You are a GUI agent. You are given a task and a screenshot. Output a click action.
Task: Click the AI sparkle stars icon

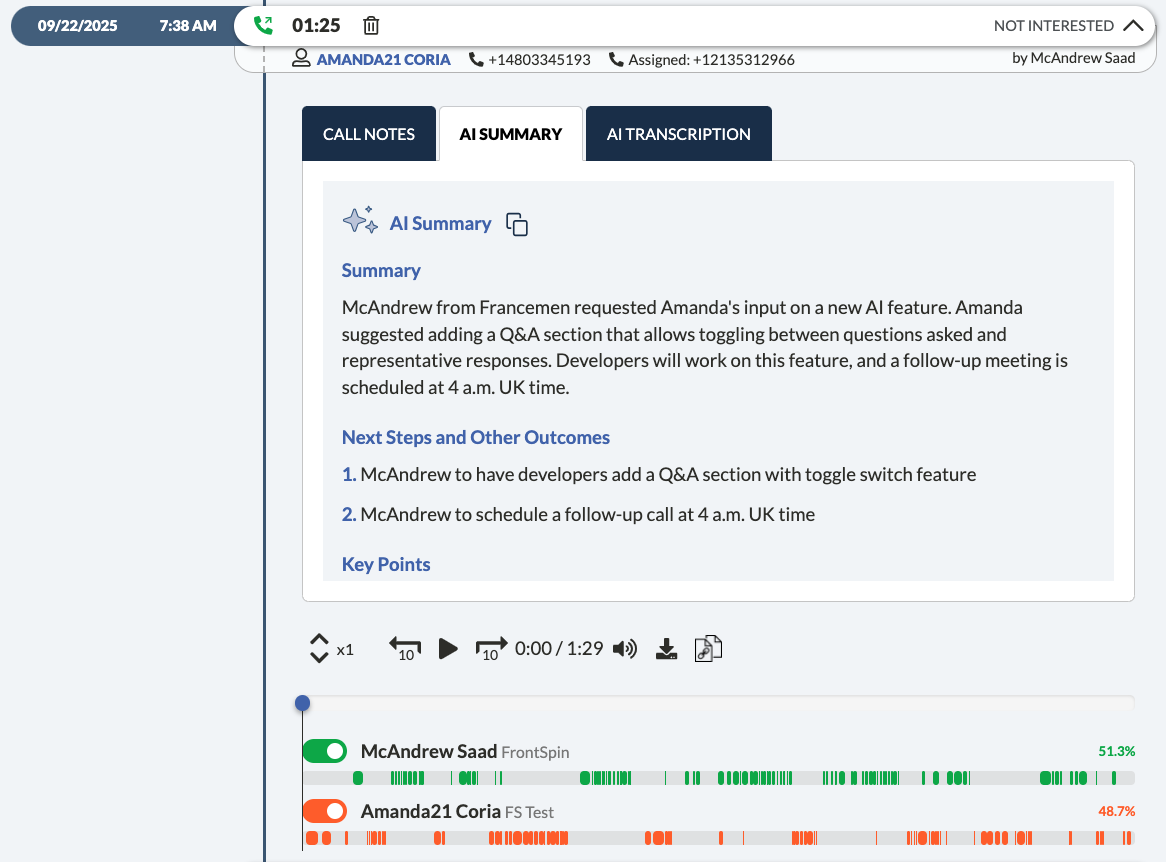pos(361,221)
